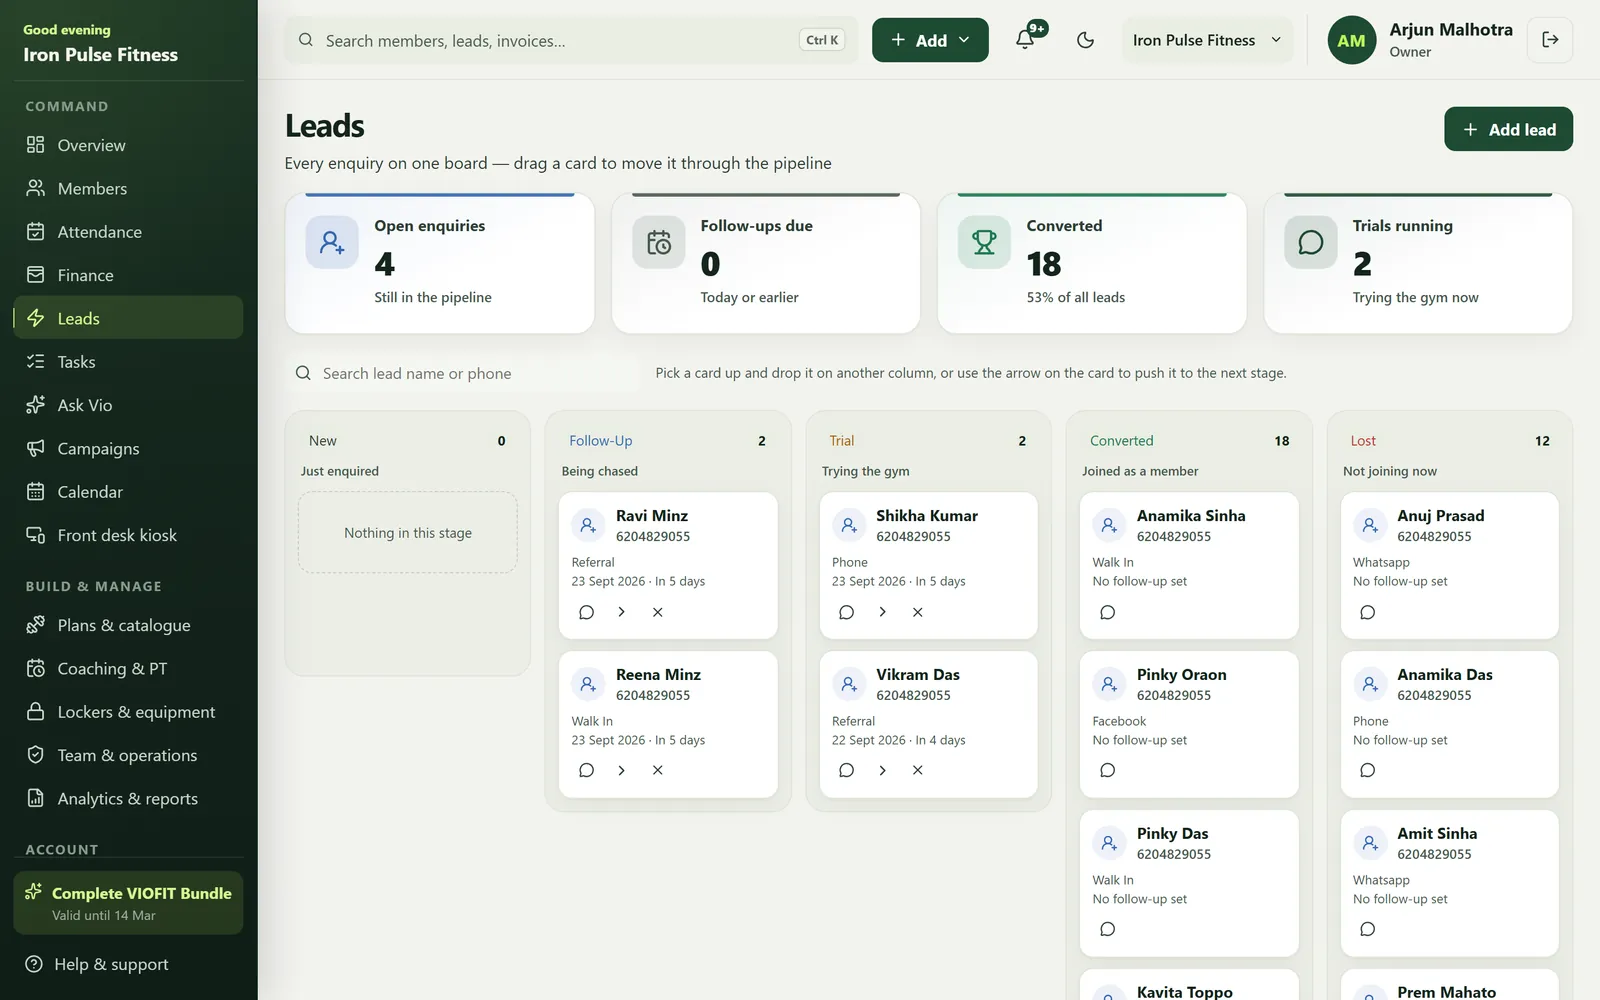
Task: Open Ask Vio assistant
Action: coord(128,405)
